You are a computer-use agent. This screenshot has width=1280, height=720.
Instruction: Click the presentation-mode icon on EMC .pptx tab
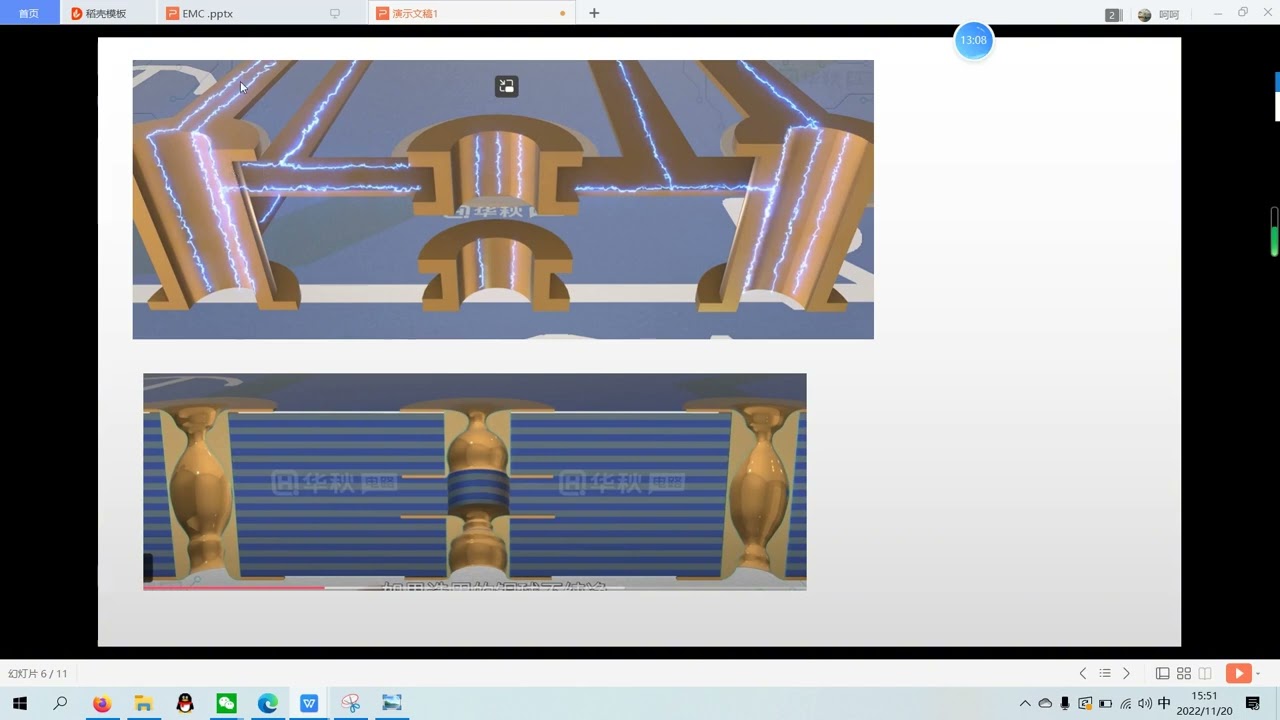(x=335, y=14)
